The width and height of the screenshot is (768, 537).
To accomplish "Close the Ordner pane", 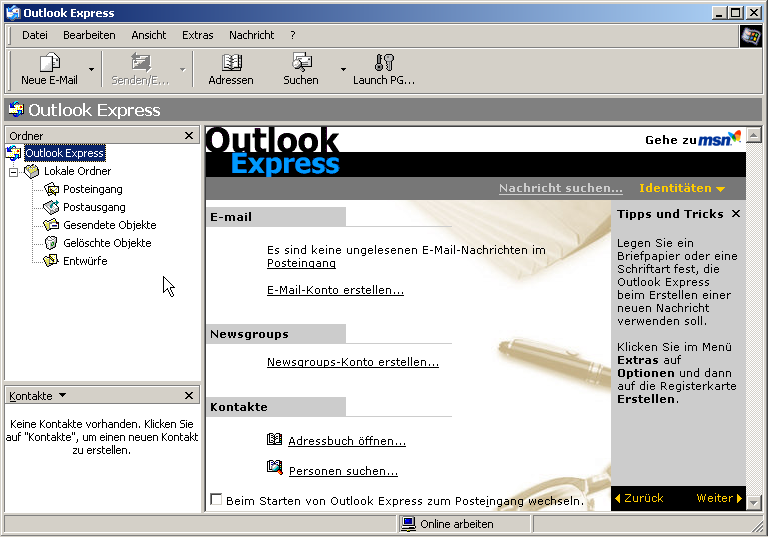I will (x=189, y=136).
